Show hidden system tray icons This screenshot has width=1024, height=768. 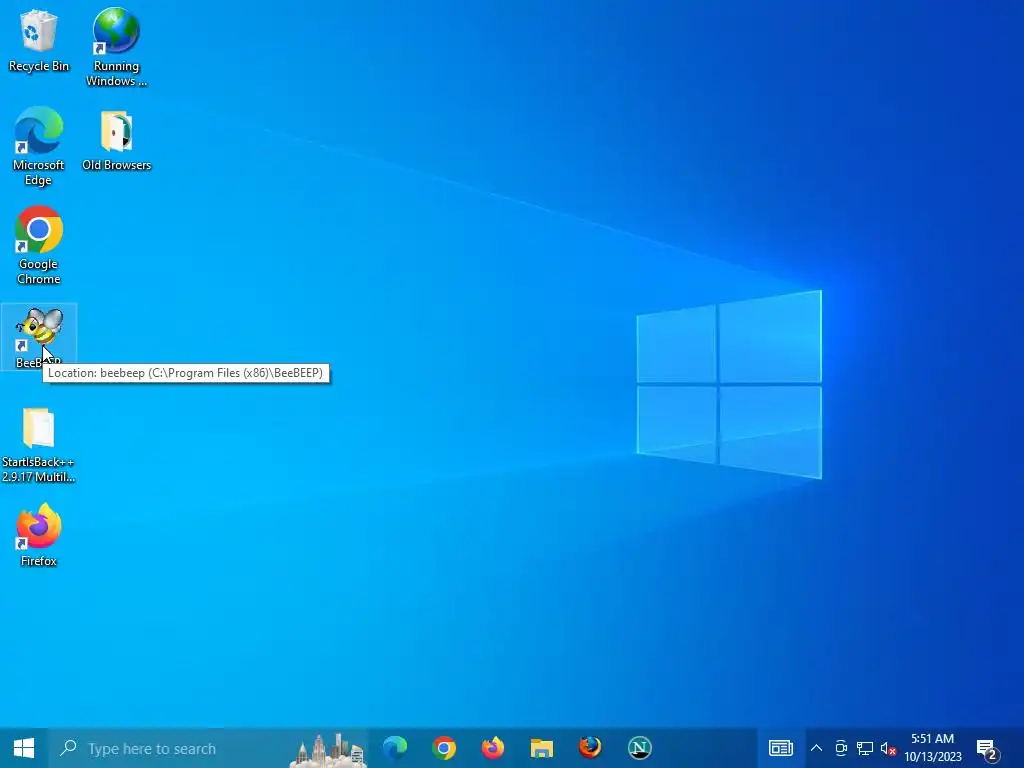pos(816,748)
